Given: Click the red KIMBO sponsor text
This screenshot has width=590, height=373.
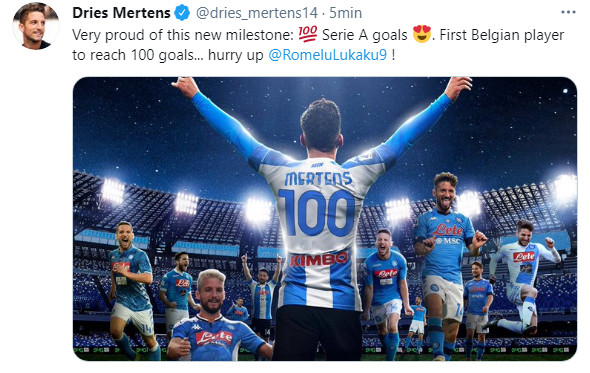Looking at the screenshot, I should (x=319, y=259).
